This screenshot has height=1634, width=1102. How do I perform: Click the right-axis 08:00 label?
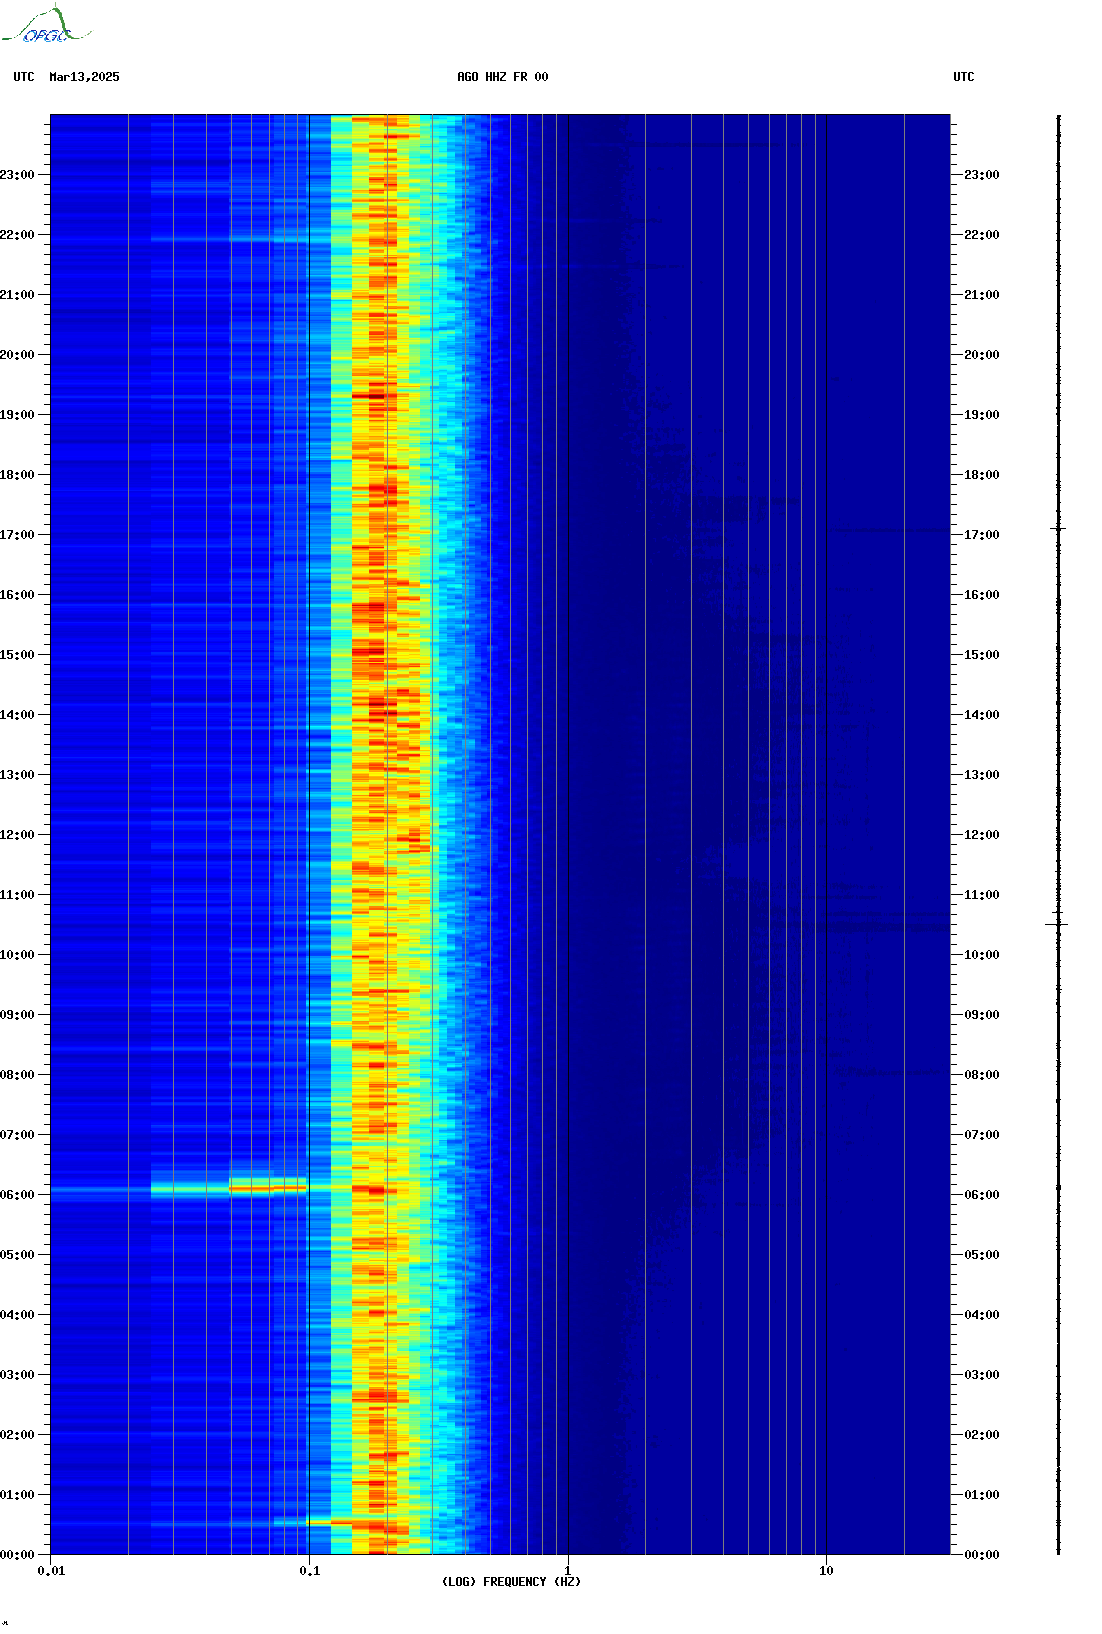982,1075
